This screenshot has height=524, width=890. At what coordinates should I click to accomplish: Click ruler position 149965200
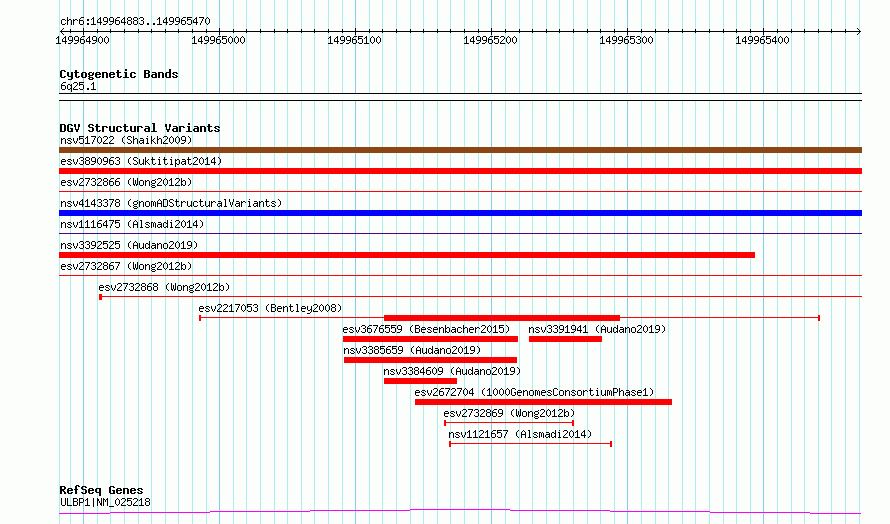[490, 40]
